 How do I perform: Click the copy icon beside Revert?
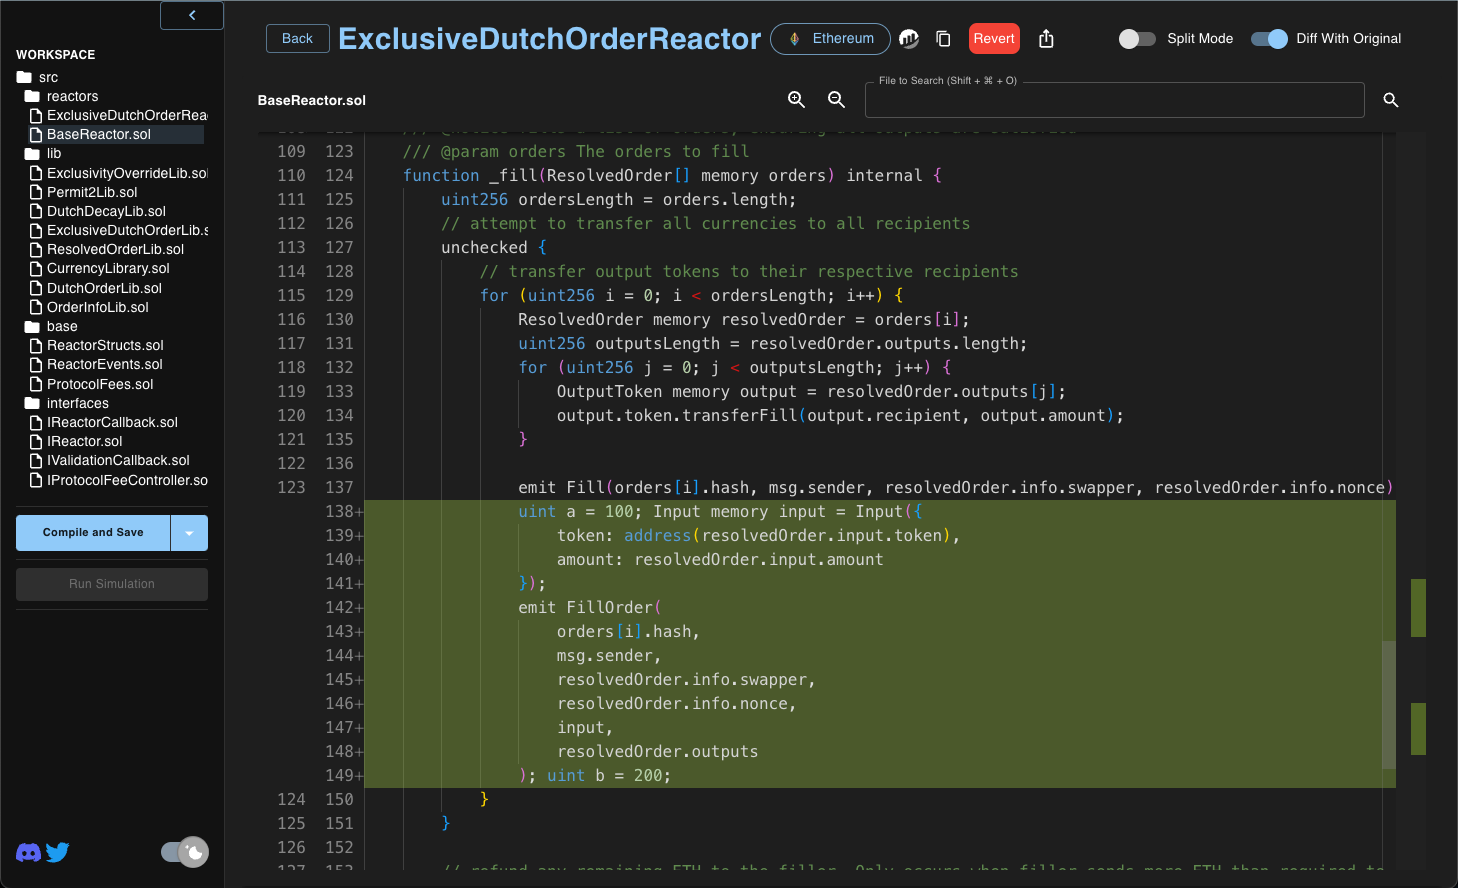point(943,39)
